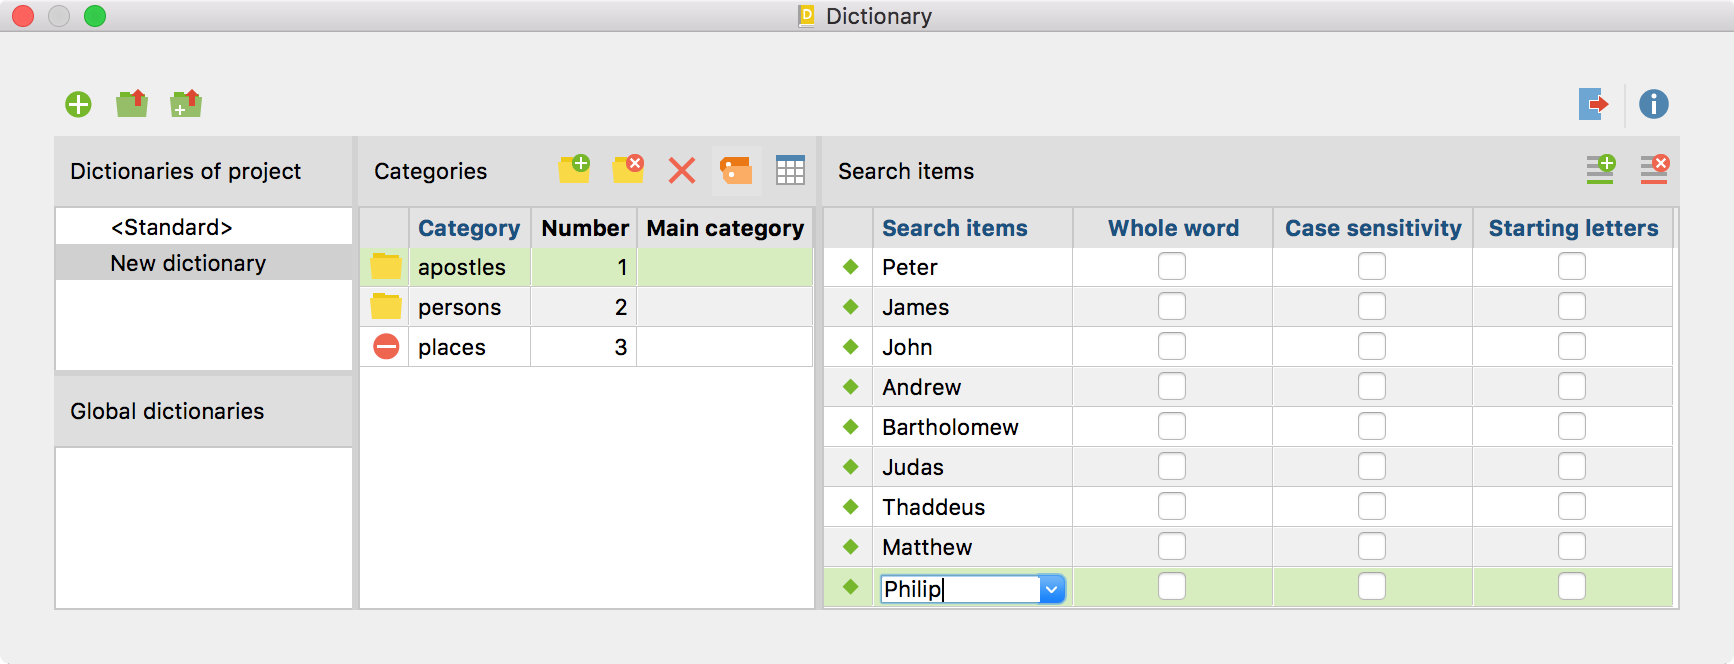Screen dimensions: 1734x664
Task: Click the green diamond beside Judas
Action: pos(851,467)
